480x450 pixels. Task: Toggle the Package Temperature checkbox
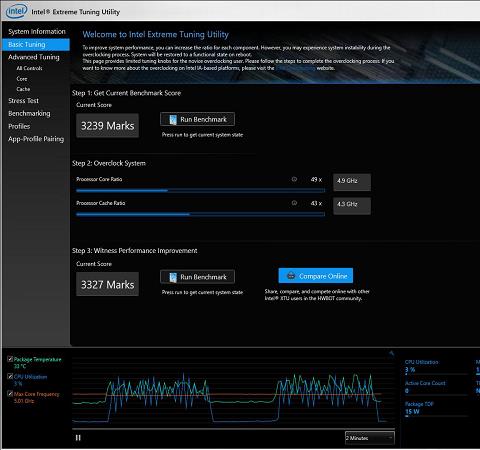click(10, 359)
